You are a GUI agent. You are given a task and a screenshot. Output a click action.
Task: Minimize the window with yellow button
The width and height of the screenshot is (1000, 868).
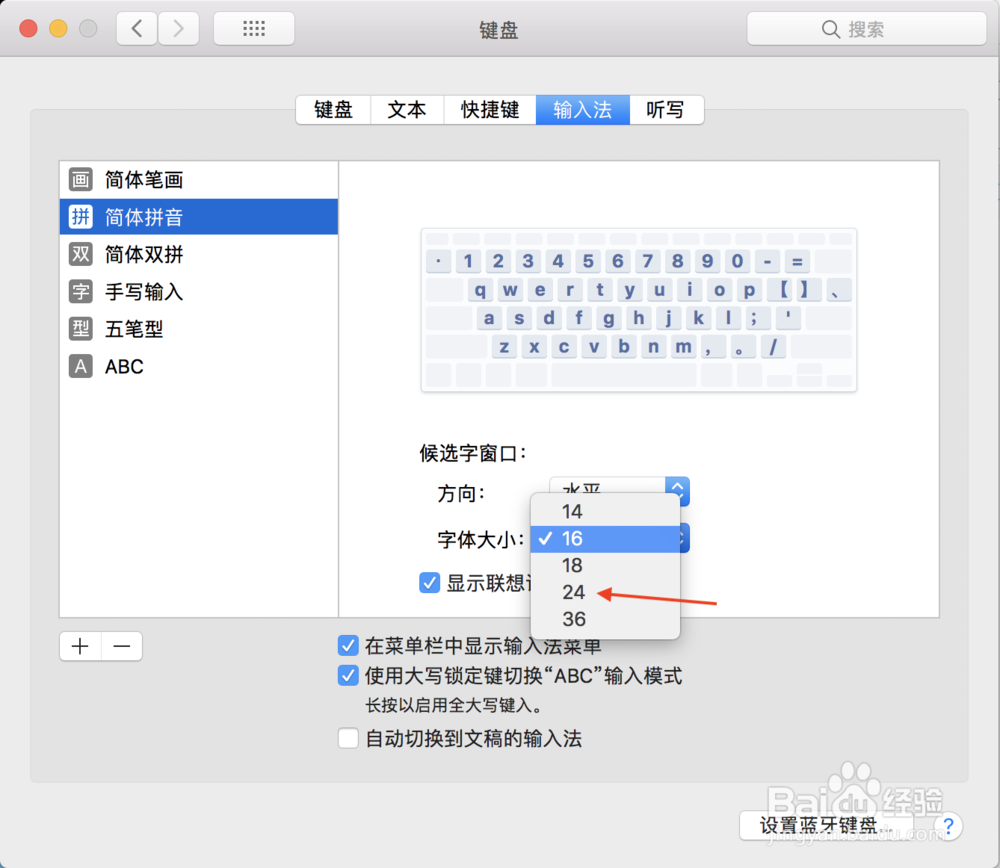tap(59, 29)
